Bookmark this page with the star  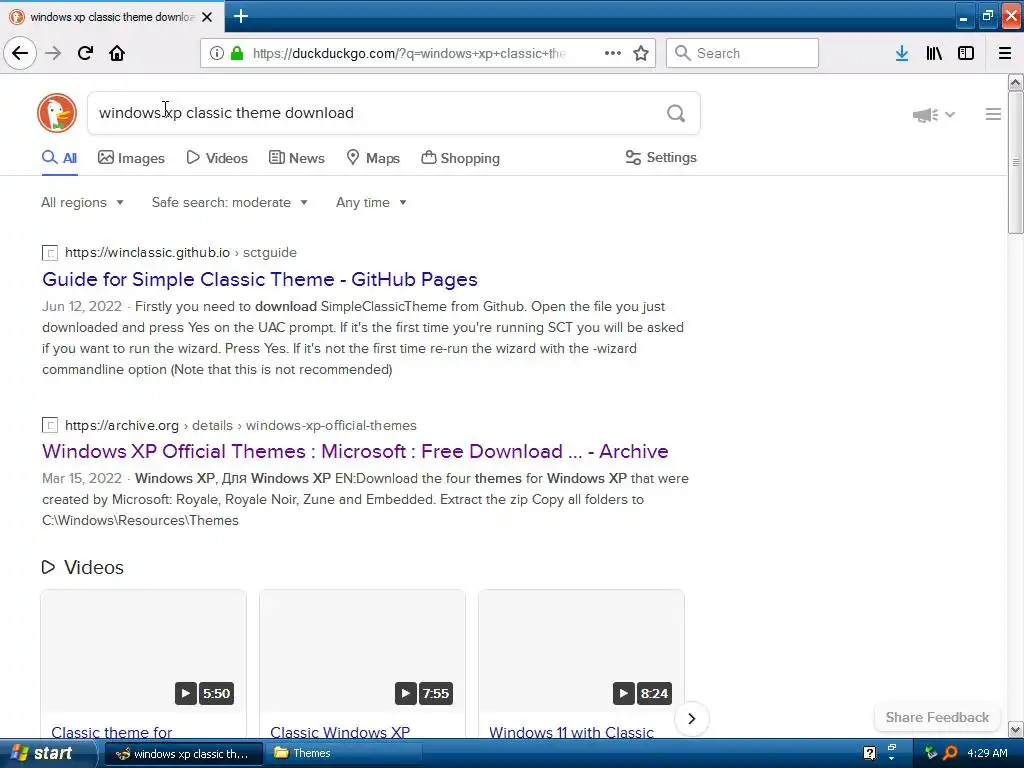tap(641, 53)
